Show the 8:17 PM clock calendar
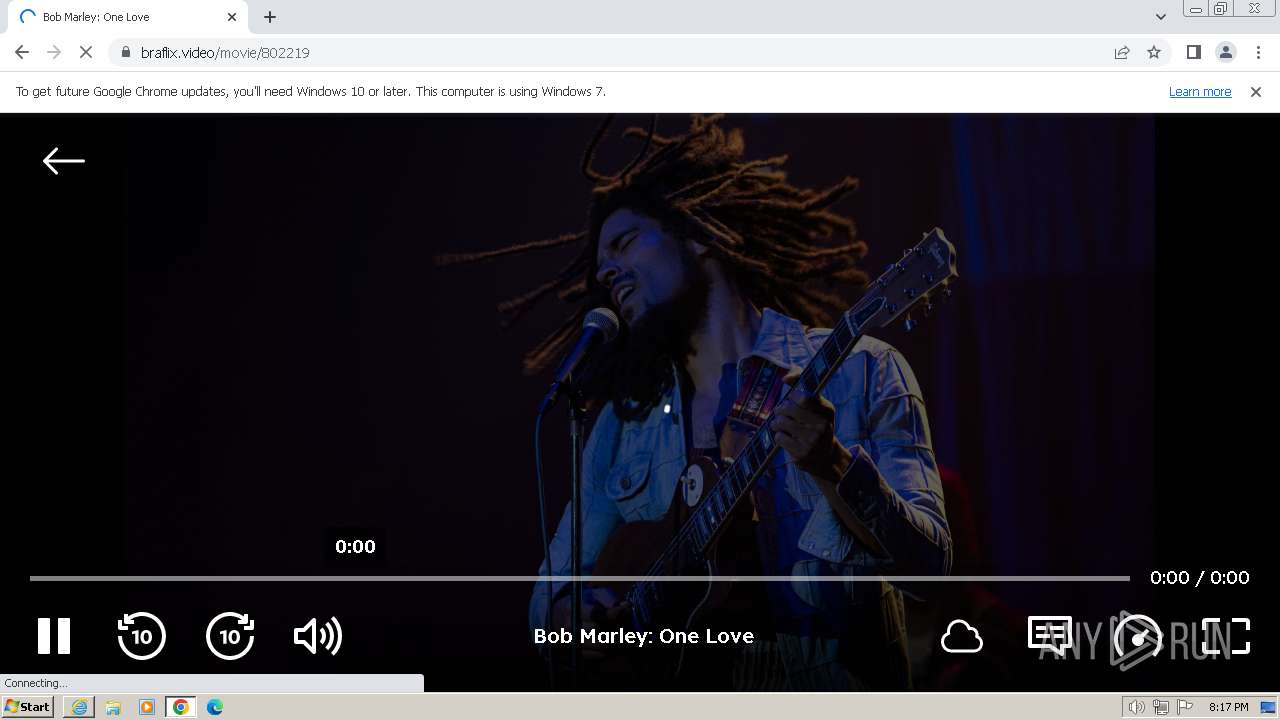 (x=1229, y=707)
